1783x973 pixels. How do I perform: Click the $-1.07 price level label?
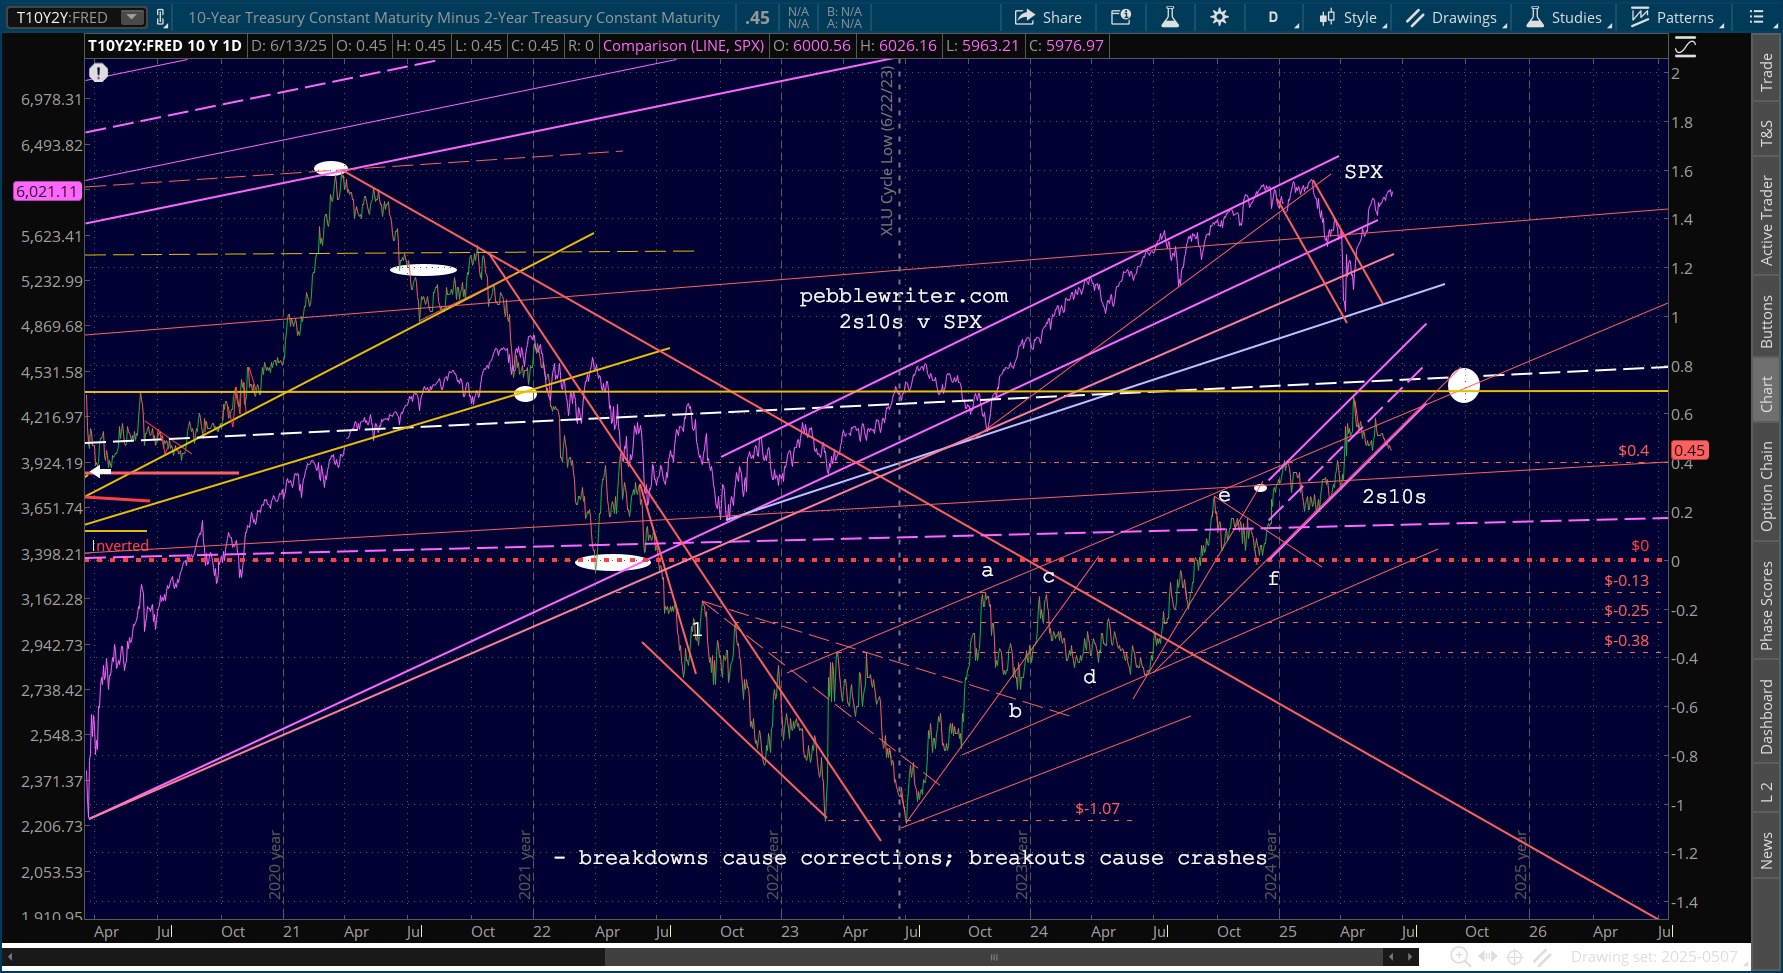coord(1098,809)
